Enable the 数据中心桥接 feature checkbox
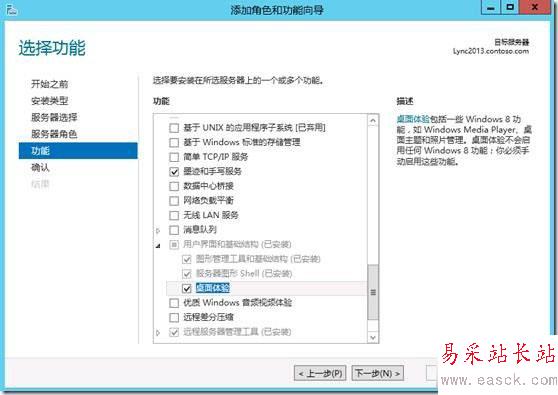Image resolution: width=558 pixels, height=395 pixels. 174,186
